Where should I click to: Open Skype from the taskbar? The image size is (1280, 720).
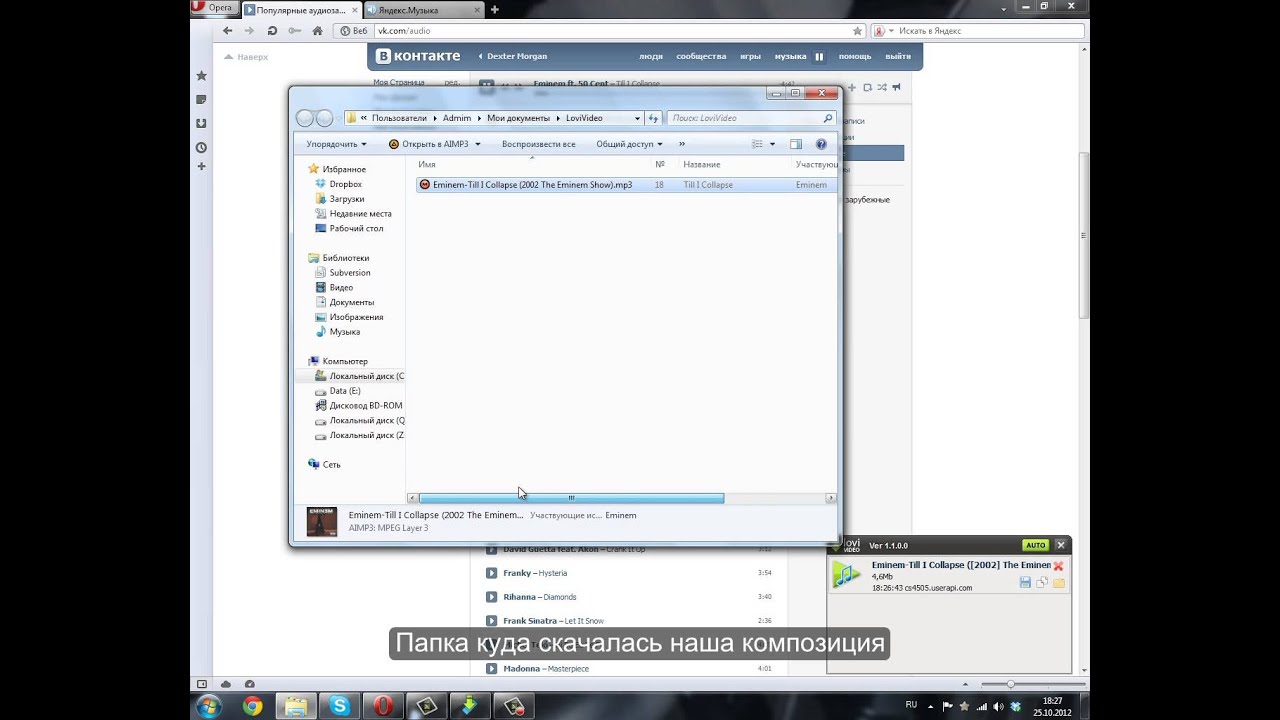340,706
